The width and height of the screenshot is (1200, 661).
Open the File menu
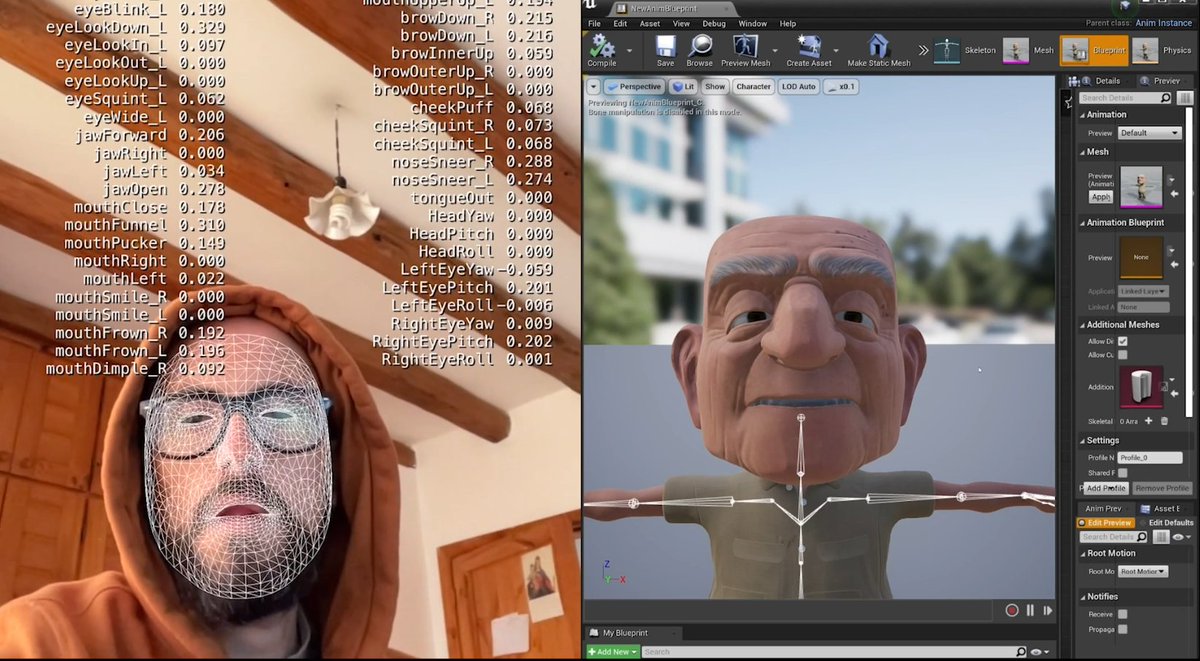click(x=594, y=23)
